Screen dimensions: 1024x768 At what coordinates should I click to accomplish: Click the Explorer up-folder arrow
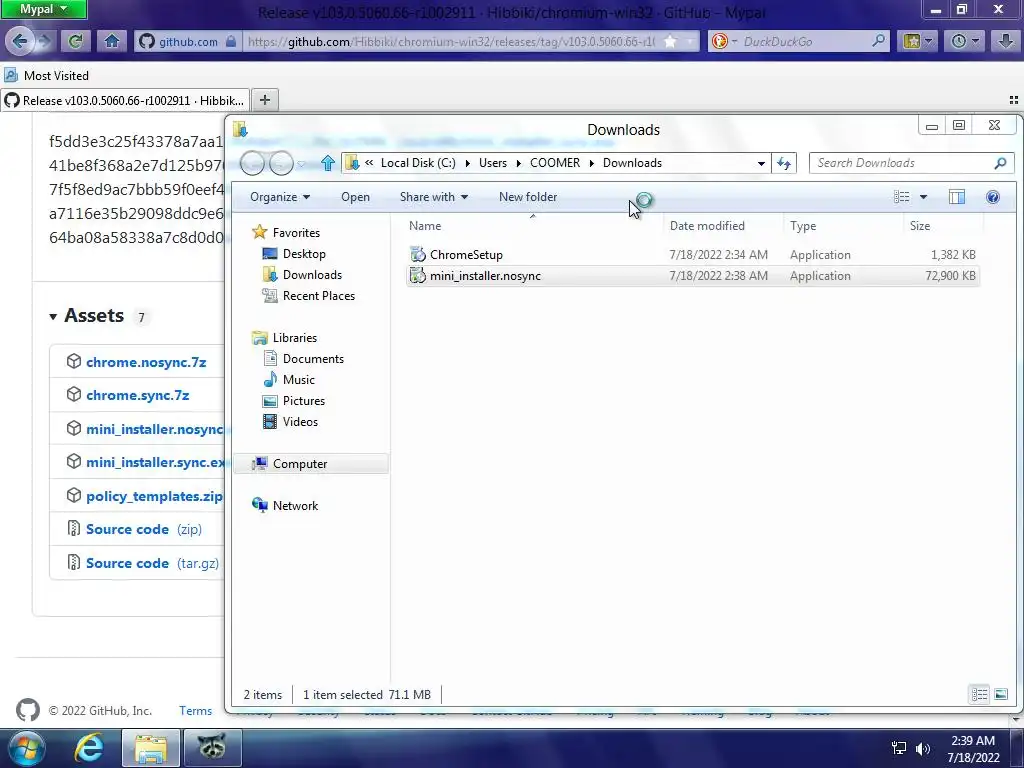(328, 163)
